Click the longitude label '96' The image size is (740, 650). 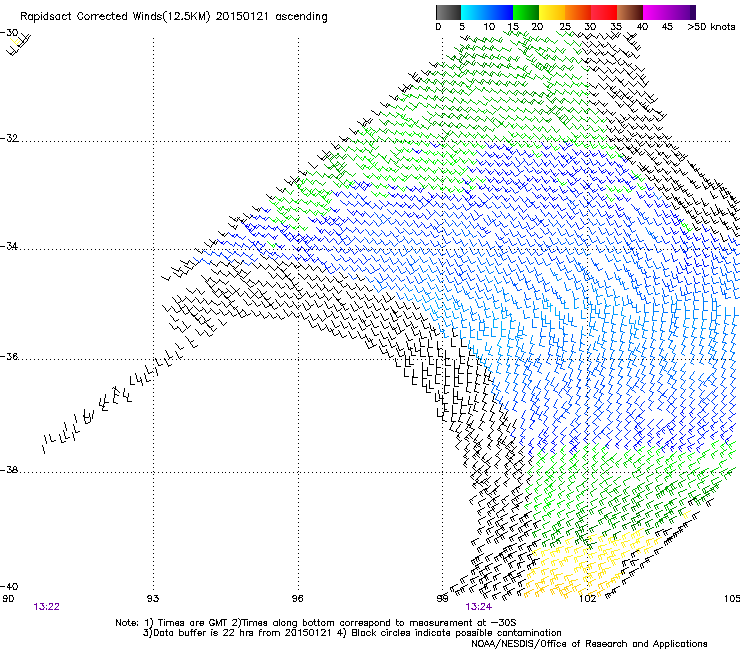(x=297, y=599)
